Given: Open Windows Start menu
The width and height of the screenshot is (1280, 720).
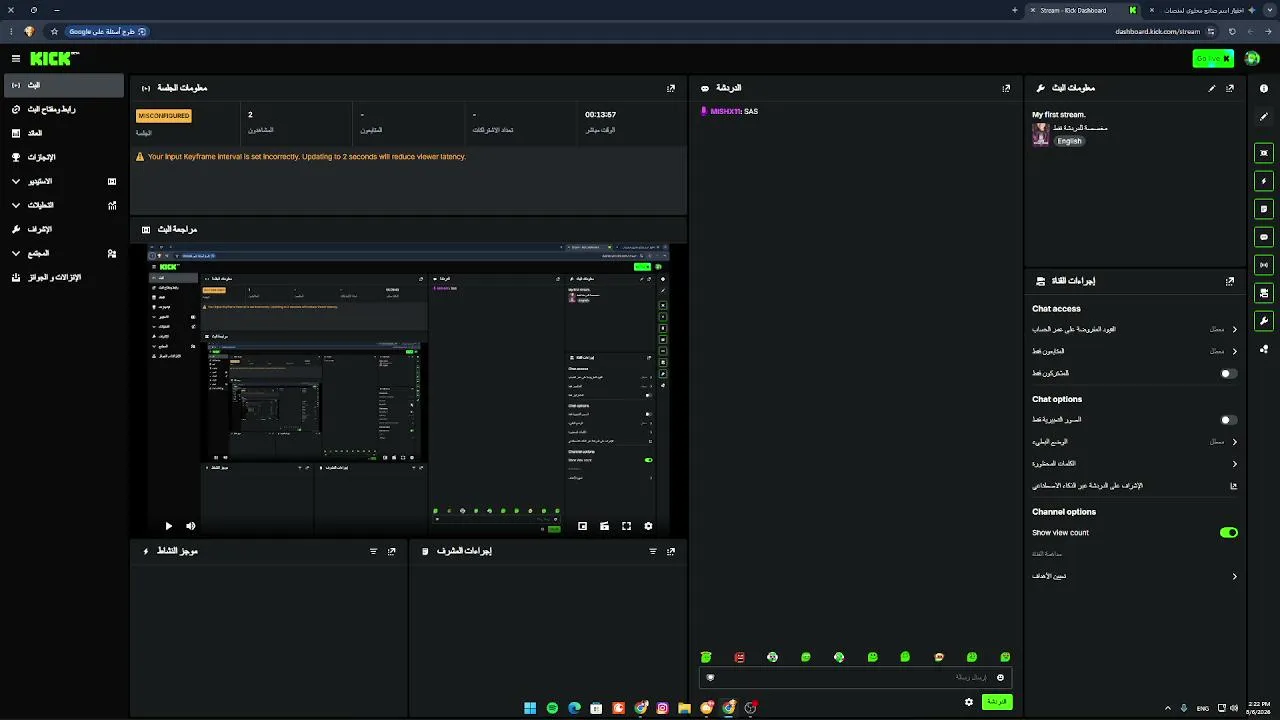Looking at the screenshot, I should [530, 708].
